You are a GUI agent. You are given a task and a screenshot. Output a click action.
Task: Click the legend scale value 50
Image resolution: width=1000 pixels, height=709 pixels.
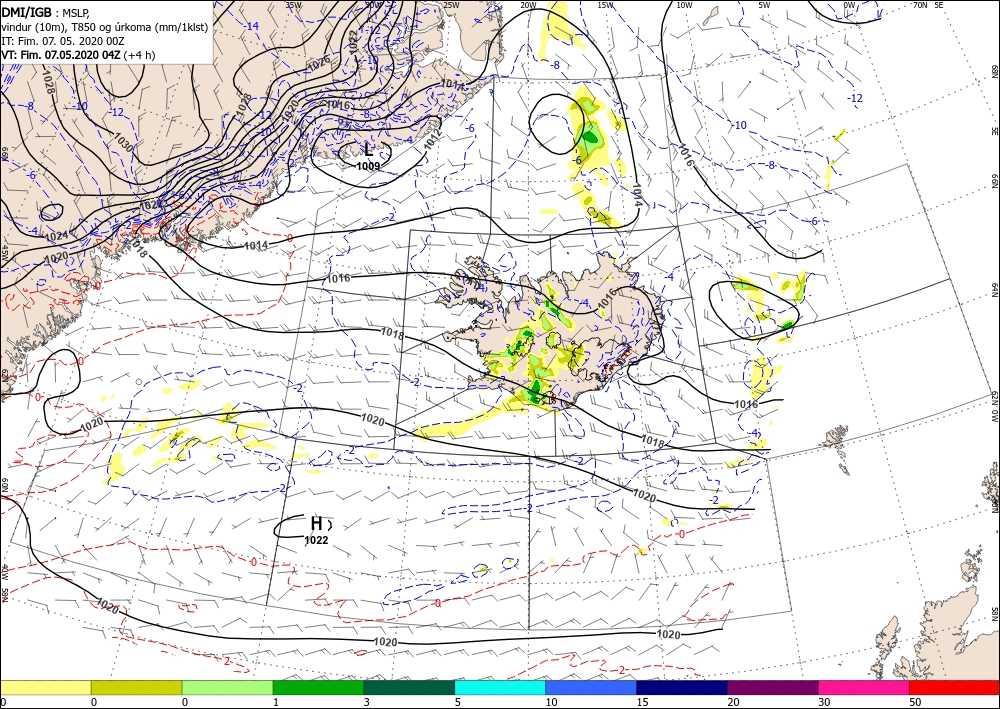tap(915, 702)
